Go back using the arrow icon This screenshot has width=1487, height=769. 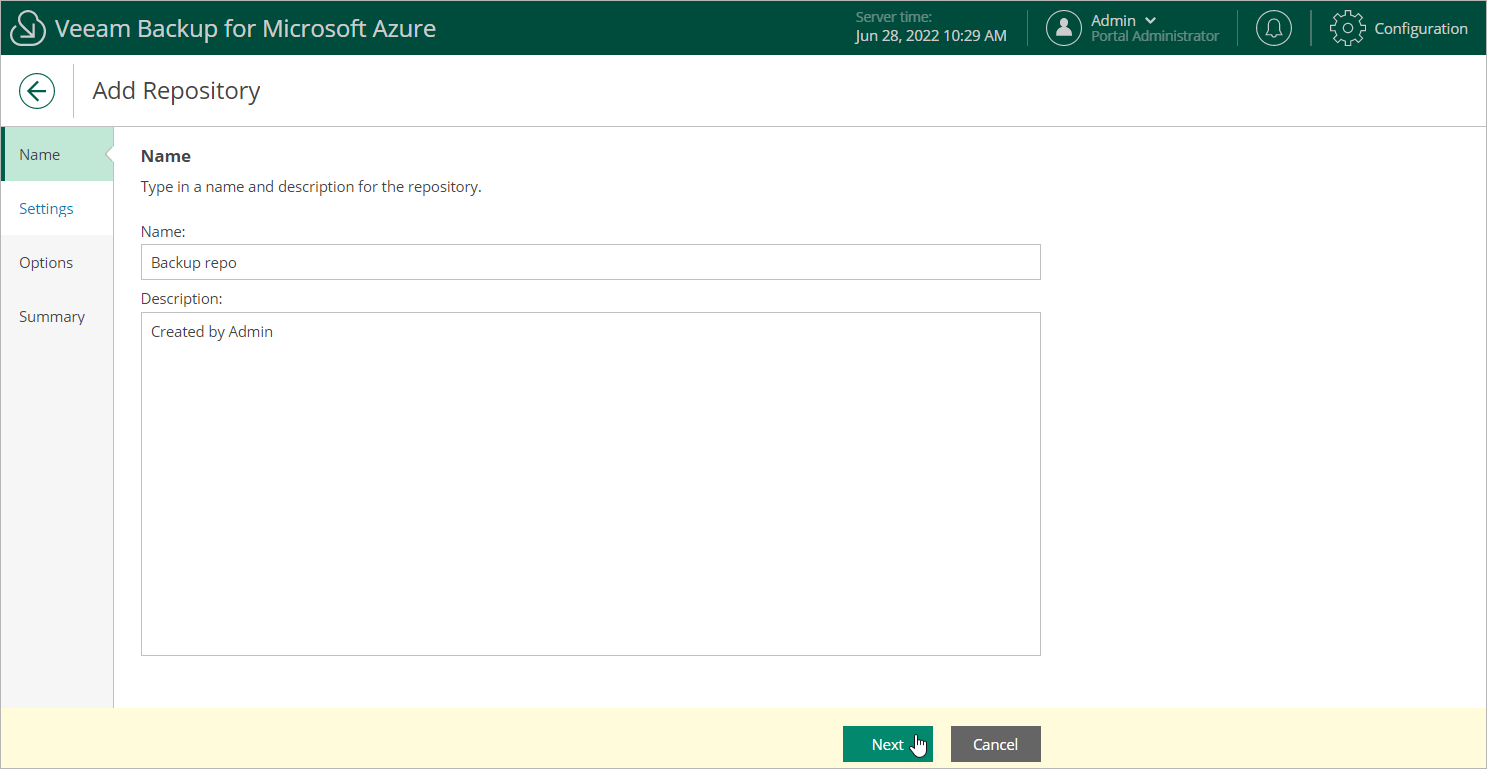coord(37,92)
